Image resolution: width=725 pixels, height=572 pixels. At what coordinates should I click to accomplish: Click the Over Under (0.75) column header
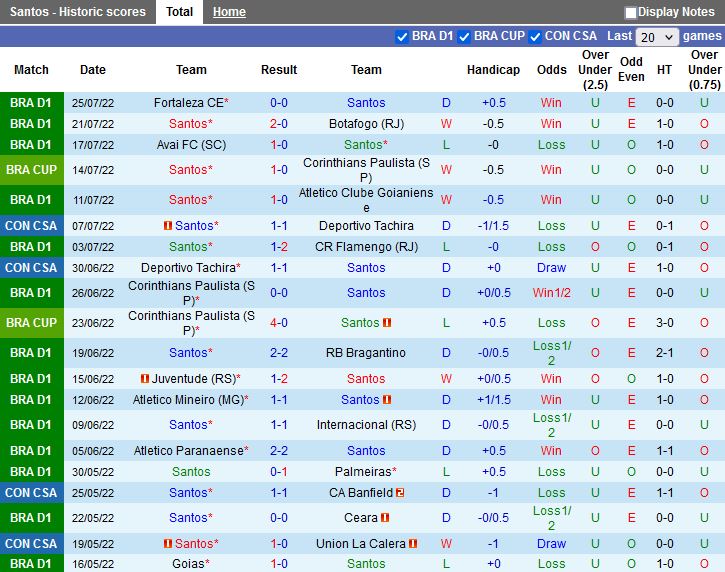coord(704,70)
